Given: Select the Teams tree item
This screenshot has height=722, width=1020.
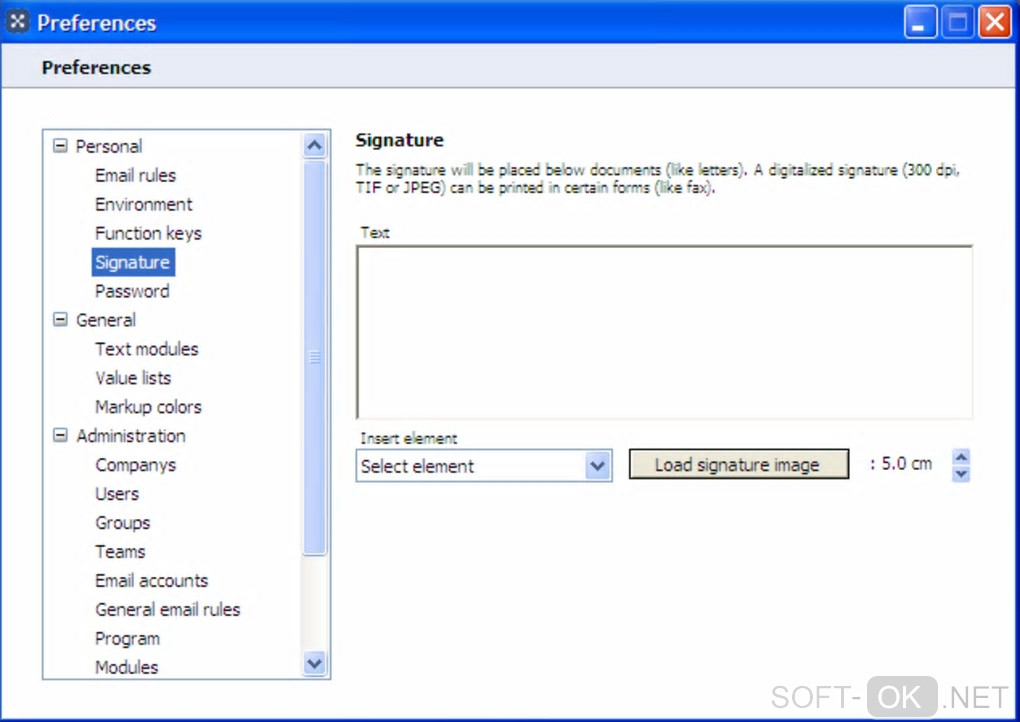Looking at the screenshot, I should coord(120,552).
